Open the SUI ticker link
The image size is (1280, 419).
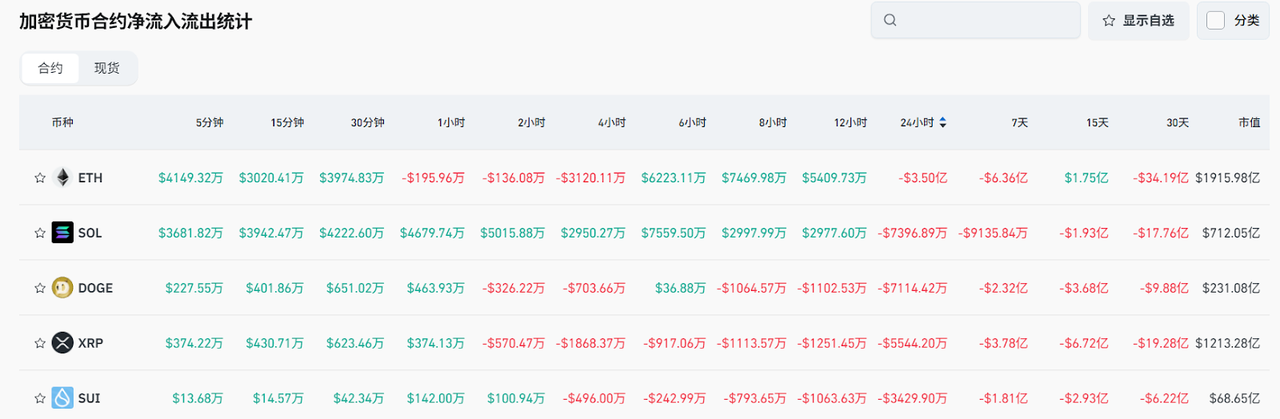[89, 398]
